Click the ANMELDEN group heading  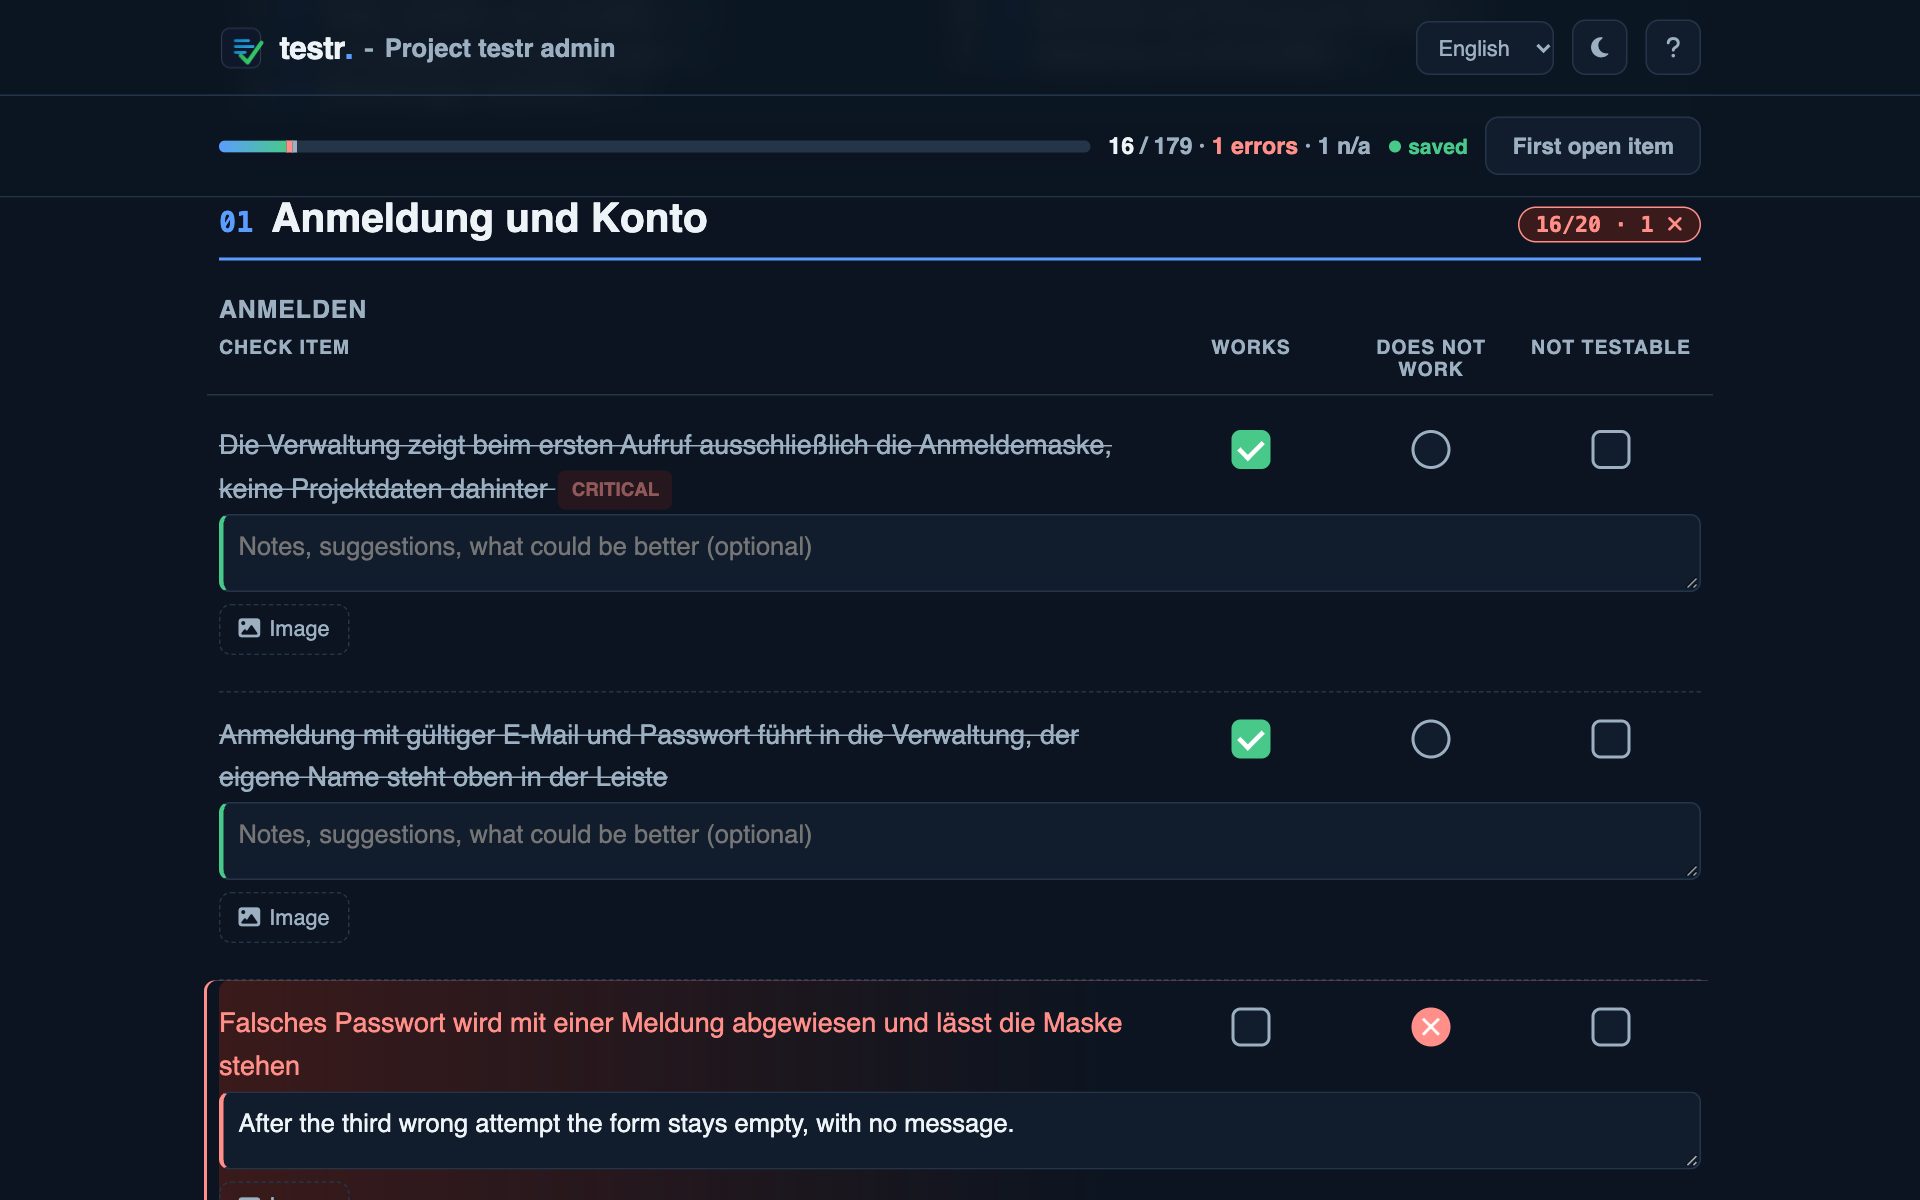pos(293,309)
